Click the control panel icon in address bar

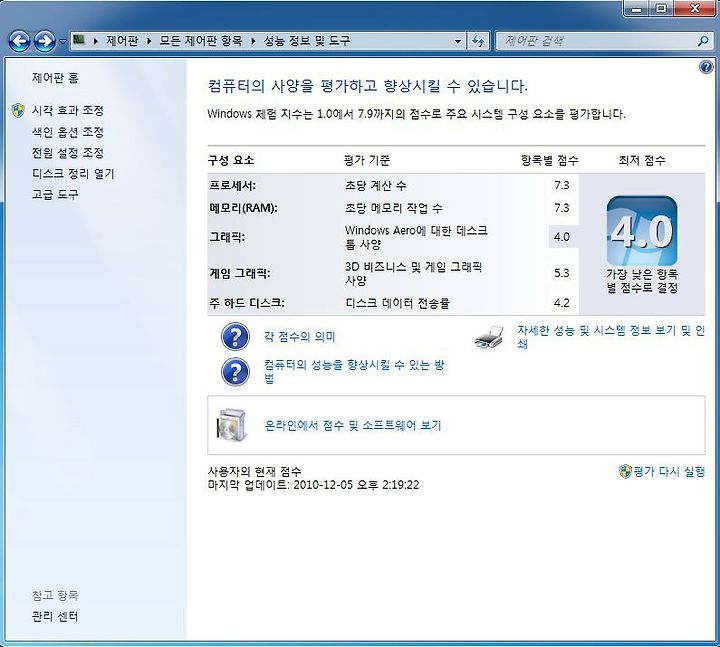pos(79,40)
